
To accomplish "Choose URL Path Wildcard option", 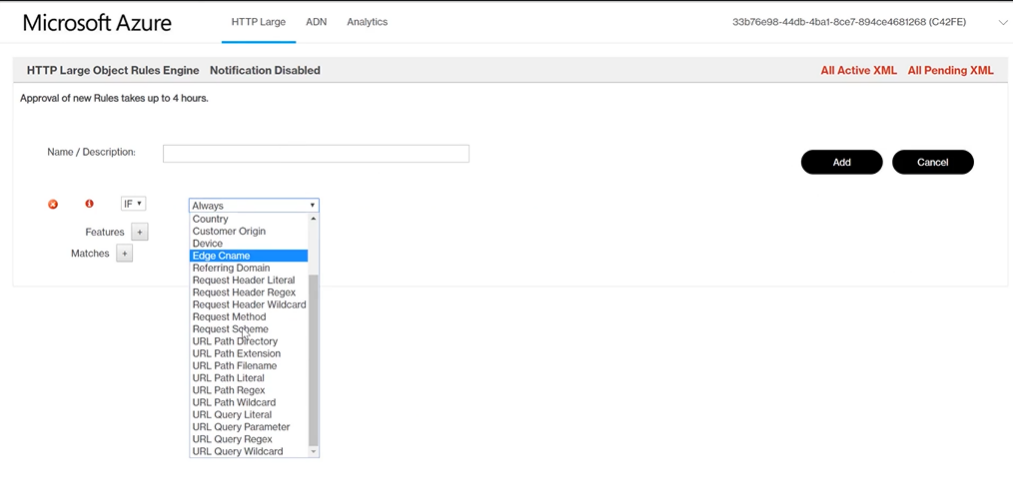I will (x=249, y=403).
